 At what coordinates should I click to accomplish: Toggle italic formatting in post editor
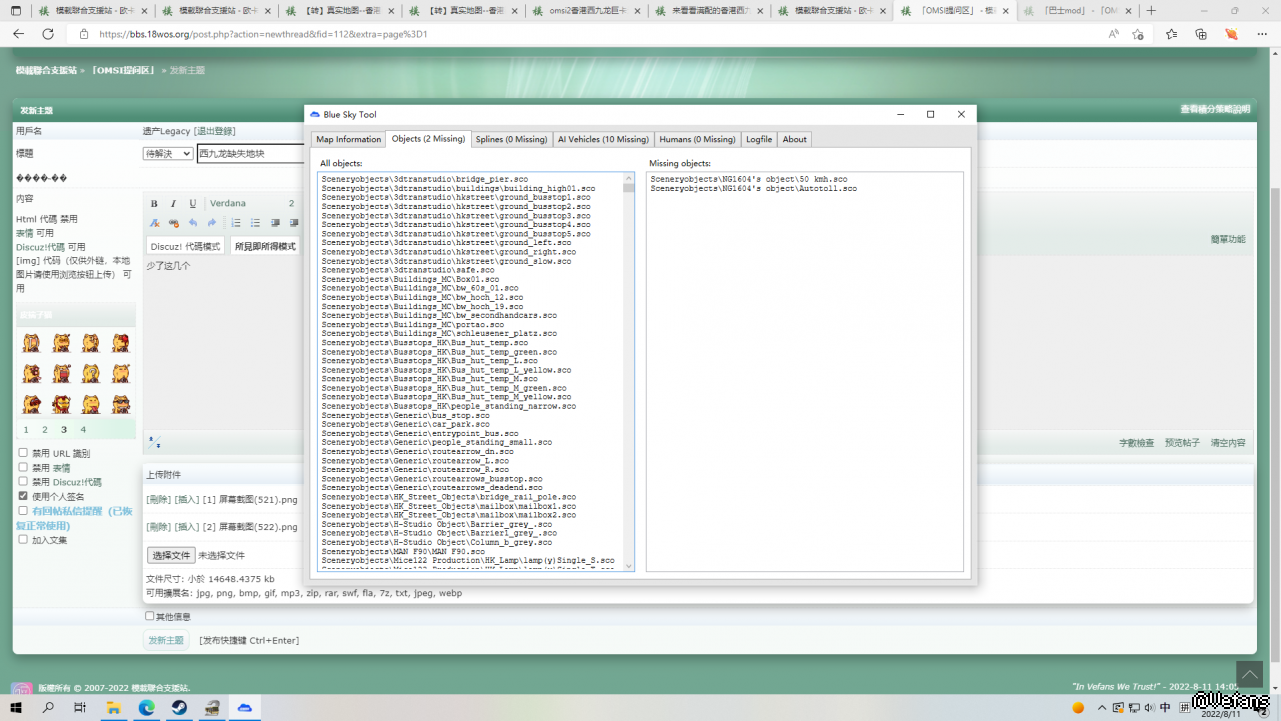tap(173, 204)
